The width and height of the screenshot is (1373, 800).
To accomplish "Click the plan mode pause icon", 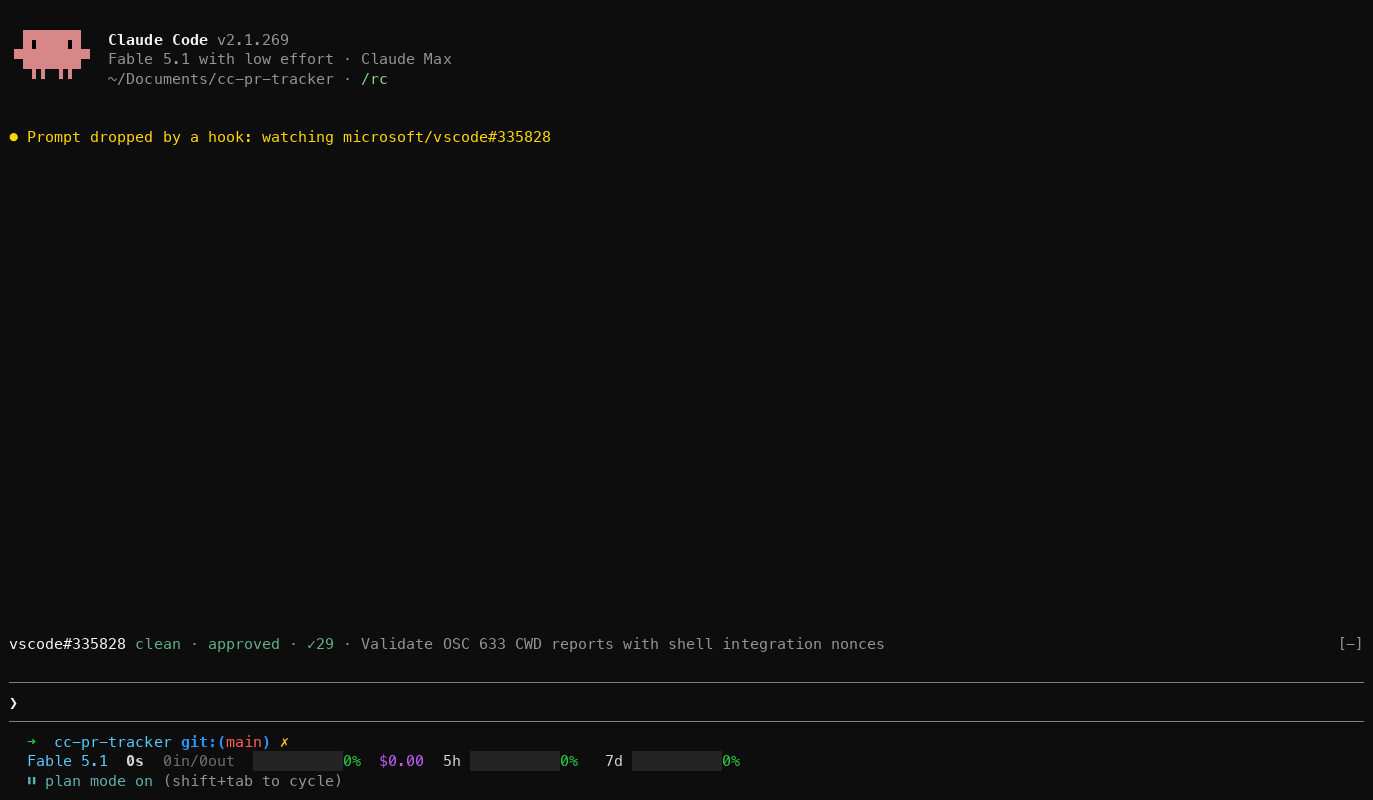I will (x=32, y=781).
